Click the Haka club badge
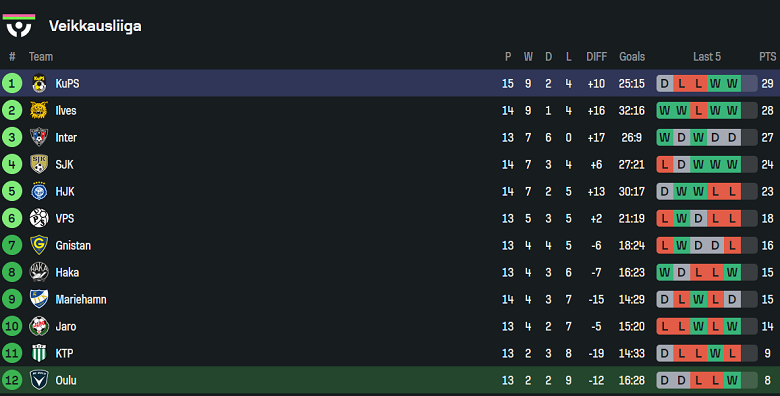This screenshot has width=780, height=396. (39, 272)
